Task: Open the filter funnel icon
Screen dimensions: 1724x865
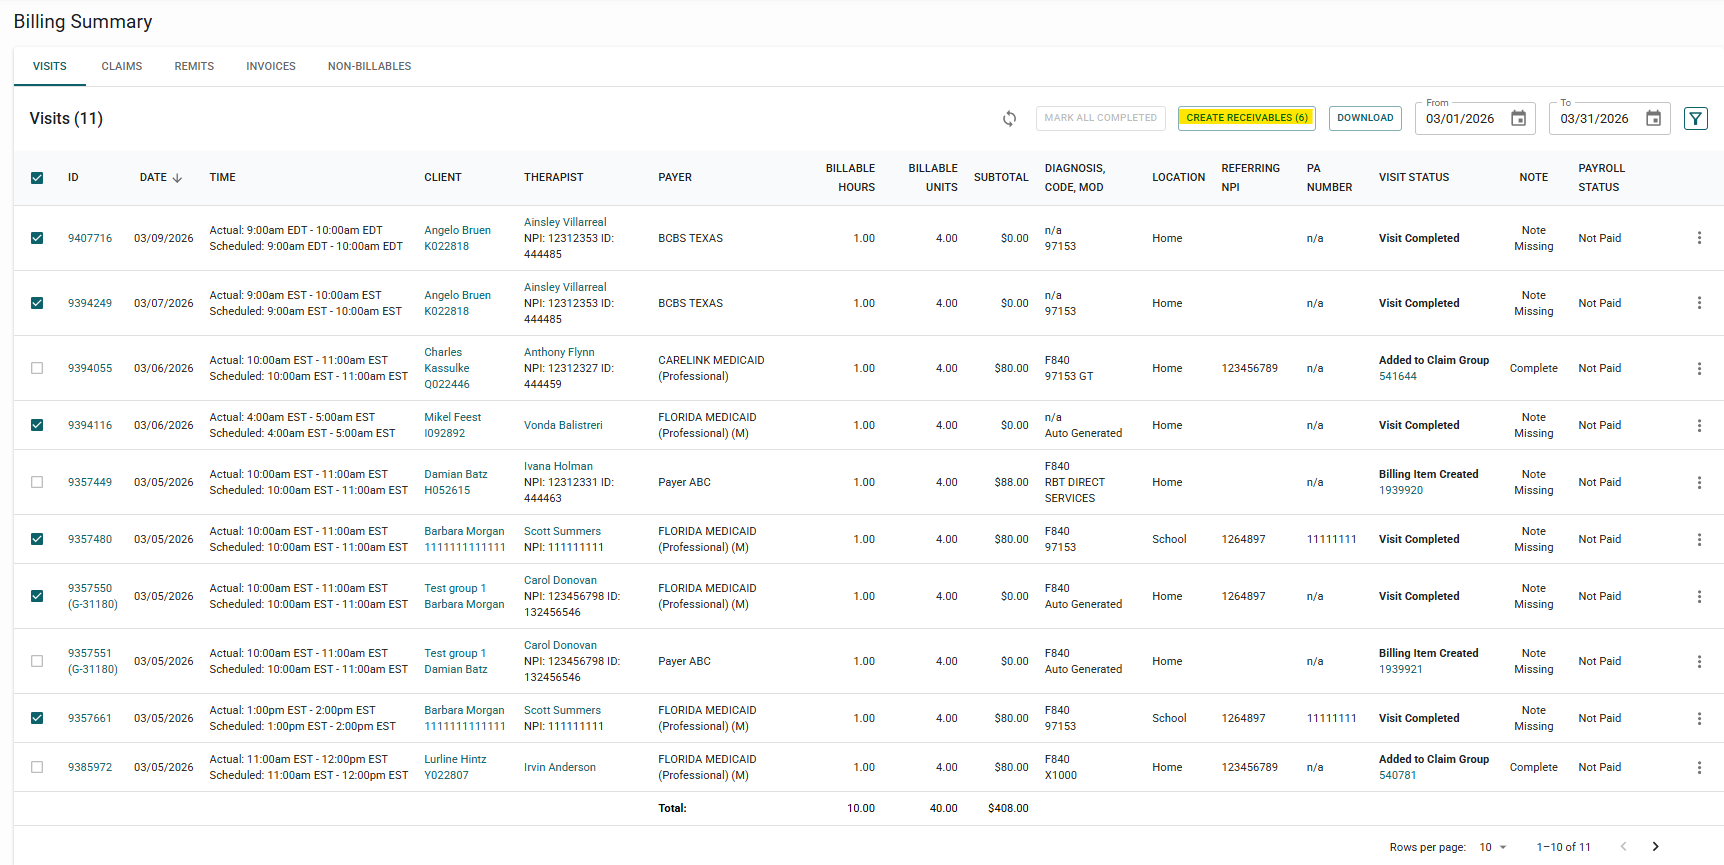Action: [1695, 119]
